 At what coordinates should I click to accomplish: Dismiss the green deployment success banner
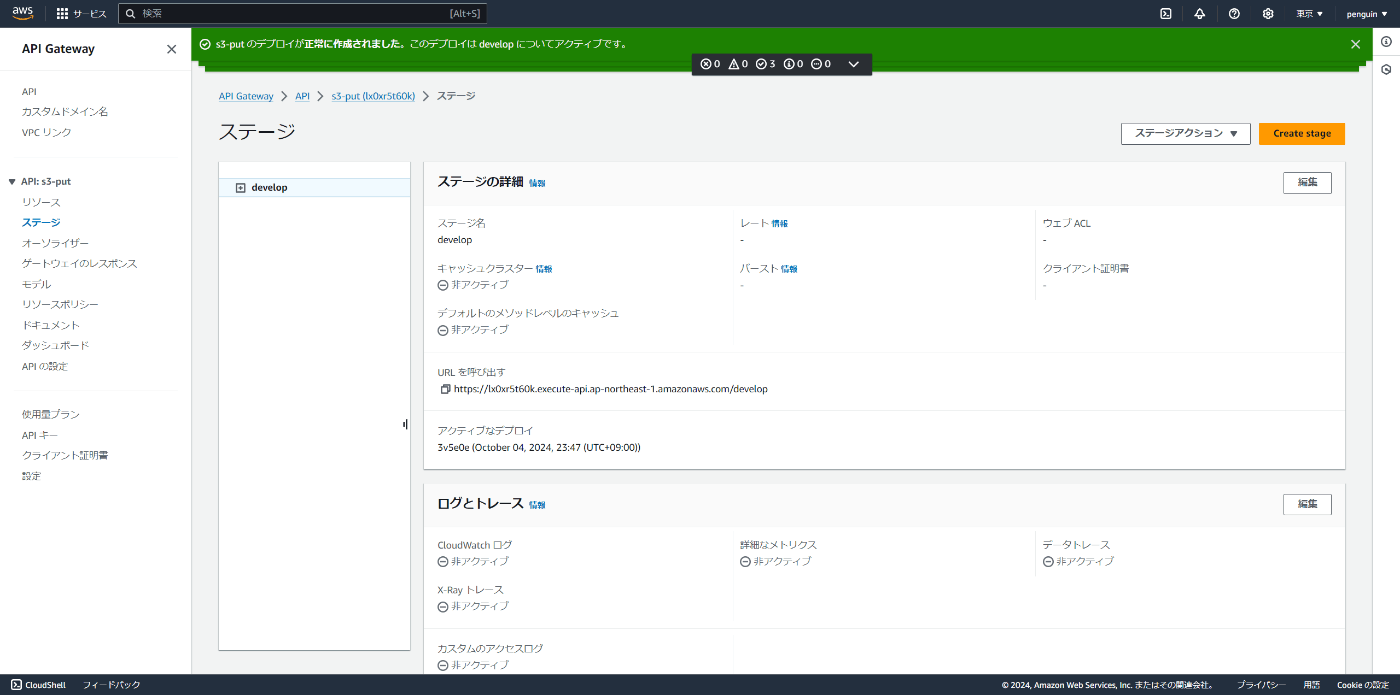(x=1355, y=44)
